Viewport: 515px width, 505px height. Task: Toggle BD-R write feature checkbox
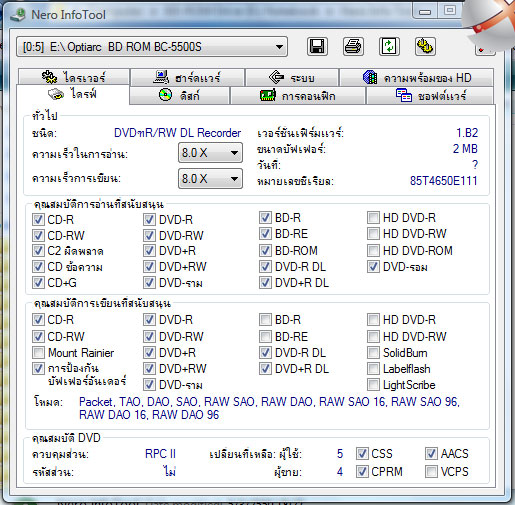point(265,320)
